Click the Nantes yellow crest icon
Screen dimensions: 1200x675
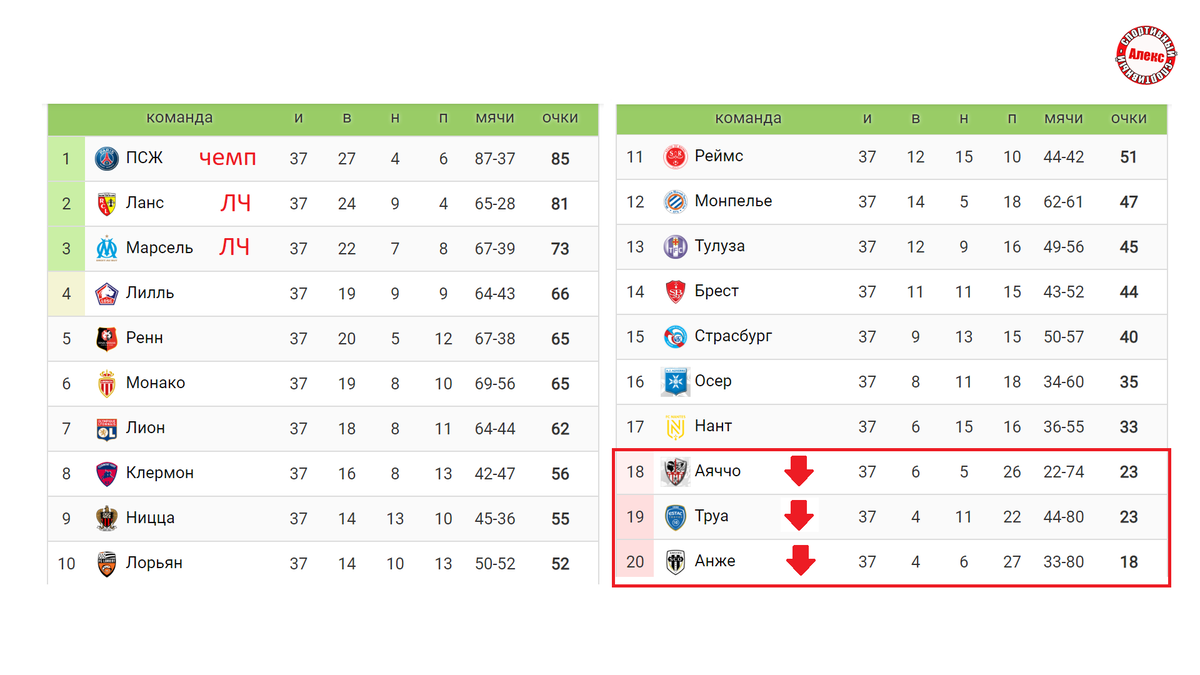(675, 426)
